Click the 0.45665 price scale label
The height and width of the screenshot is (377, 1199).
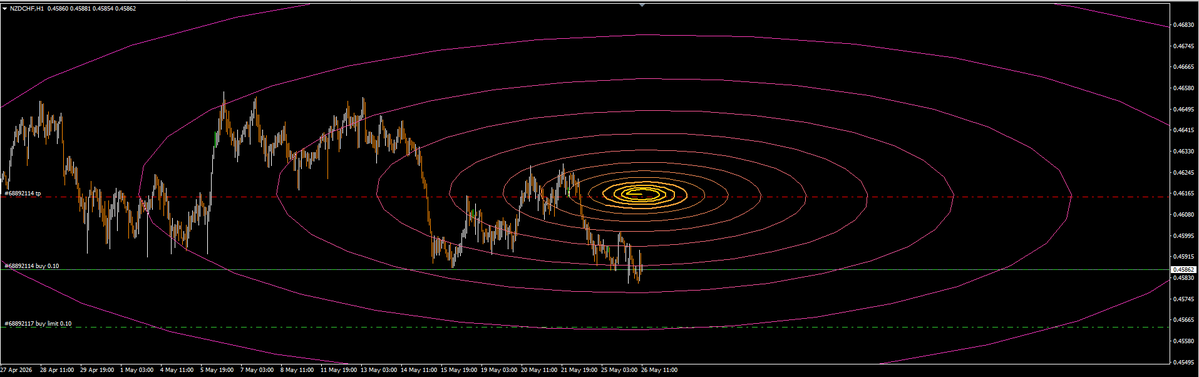(1184, 320)
